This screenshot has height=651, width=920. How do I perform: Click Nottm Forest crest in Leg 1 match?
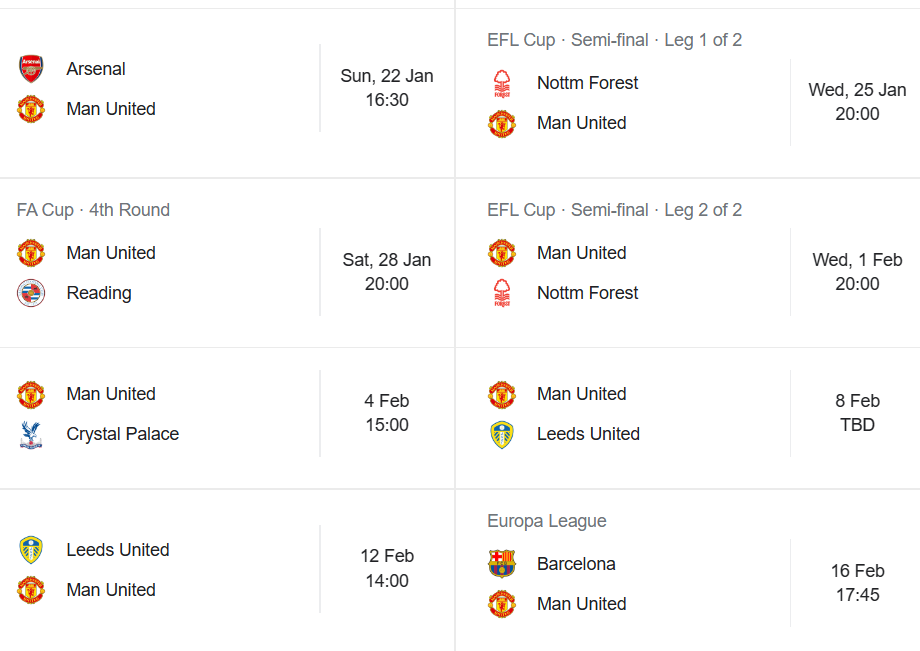(502, 83)
